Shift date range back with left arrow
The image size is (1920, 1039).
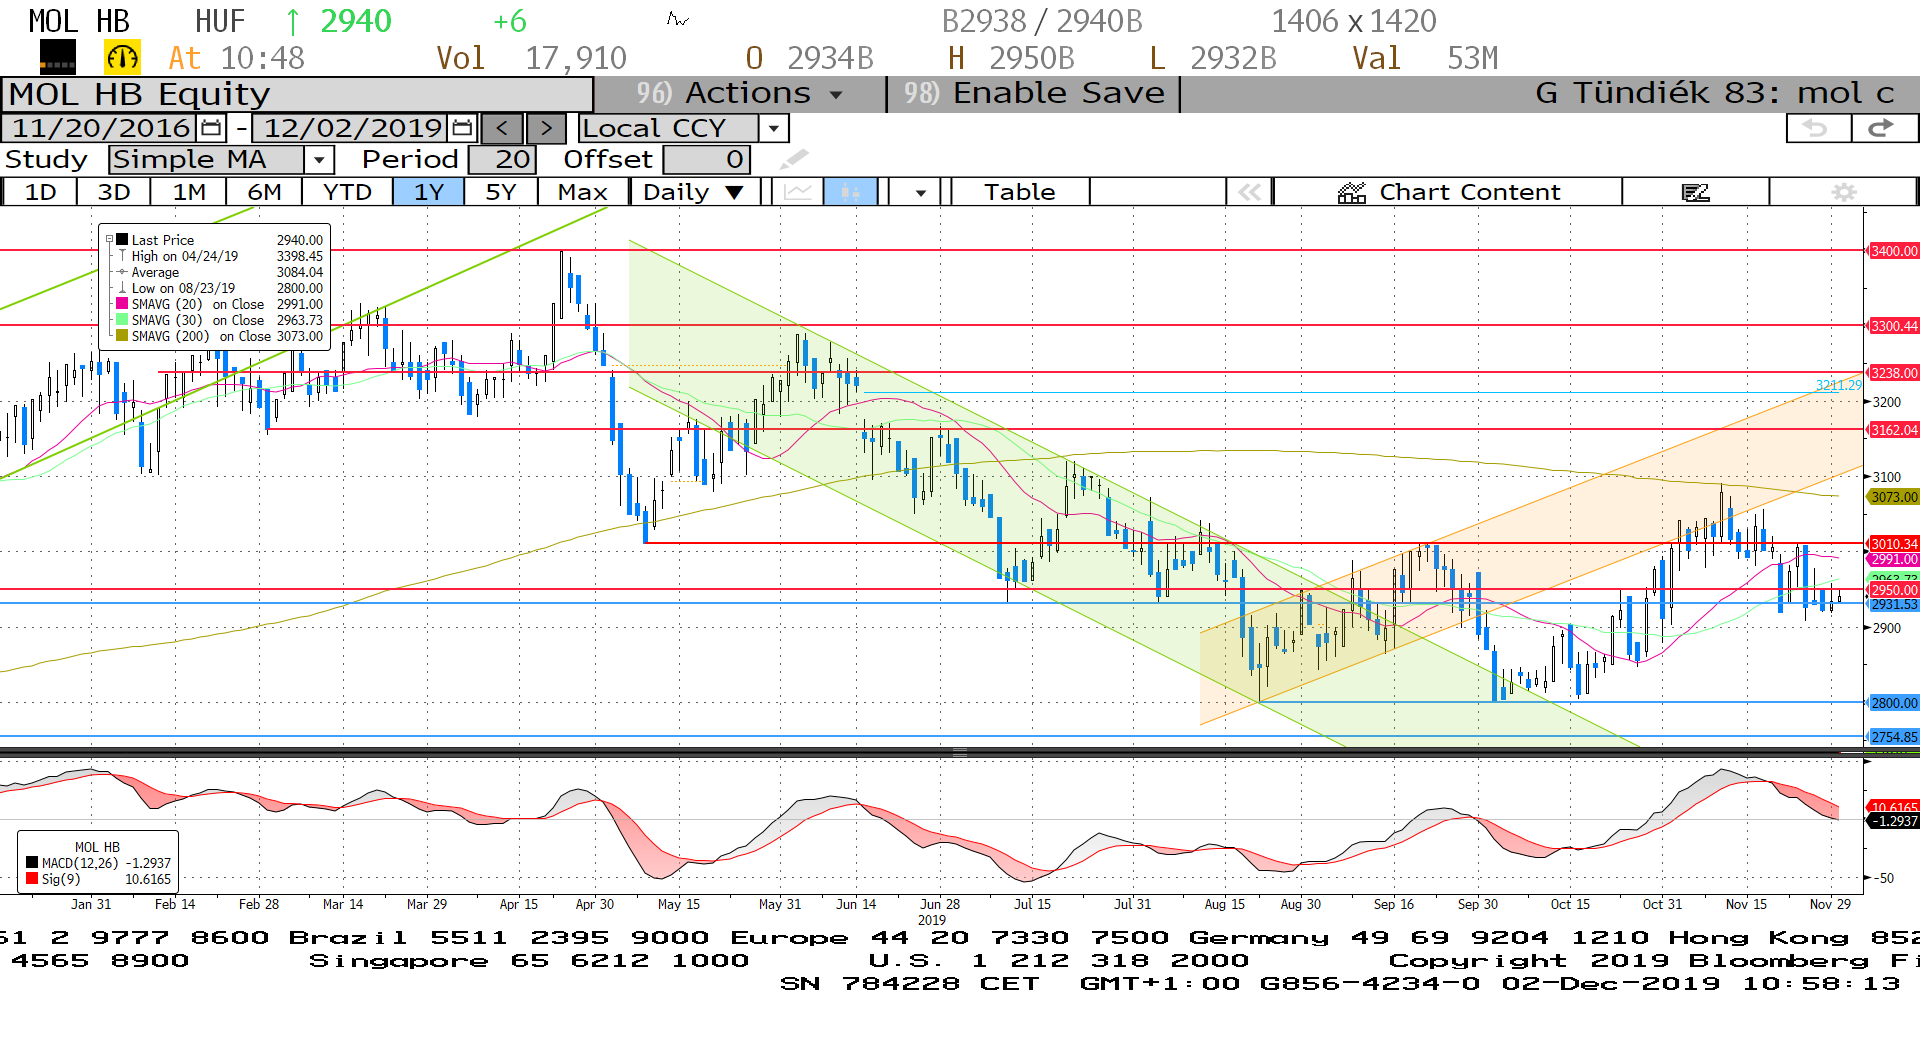pyautogui.click(x=502, y=128)
